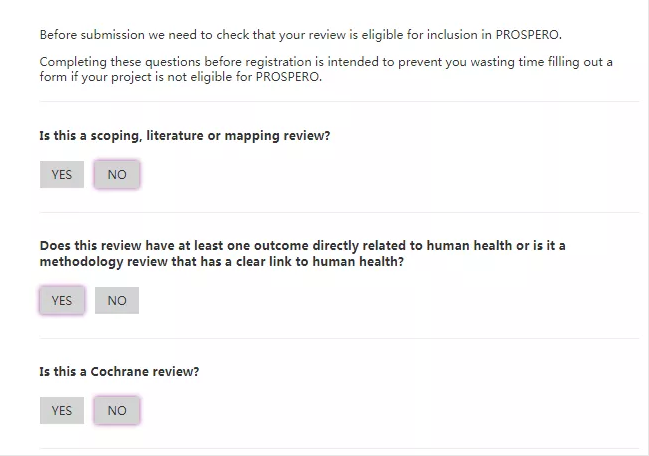Choose YES for human health outcome question
649x456 pixels.
click(x=61, y=300)
